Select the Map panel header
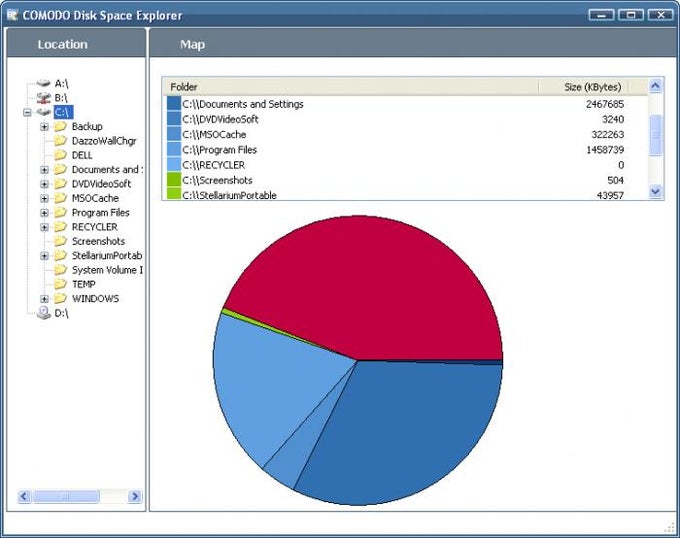 point(413,43)
